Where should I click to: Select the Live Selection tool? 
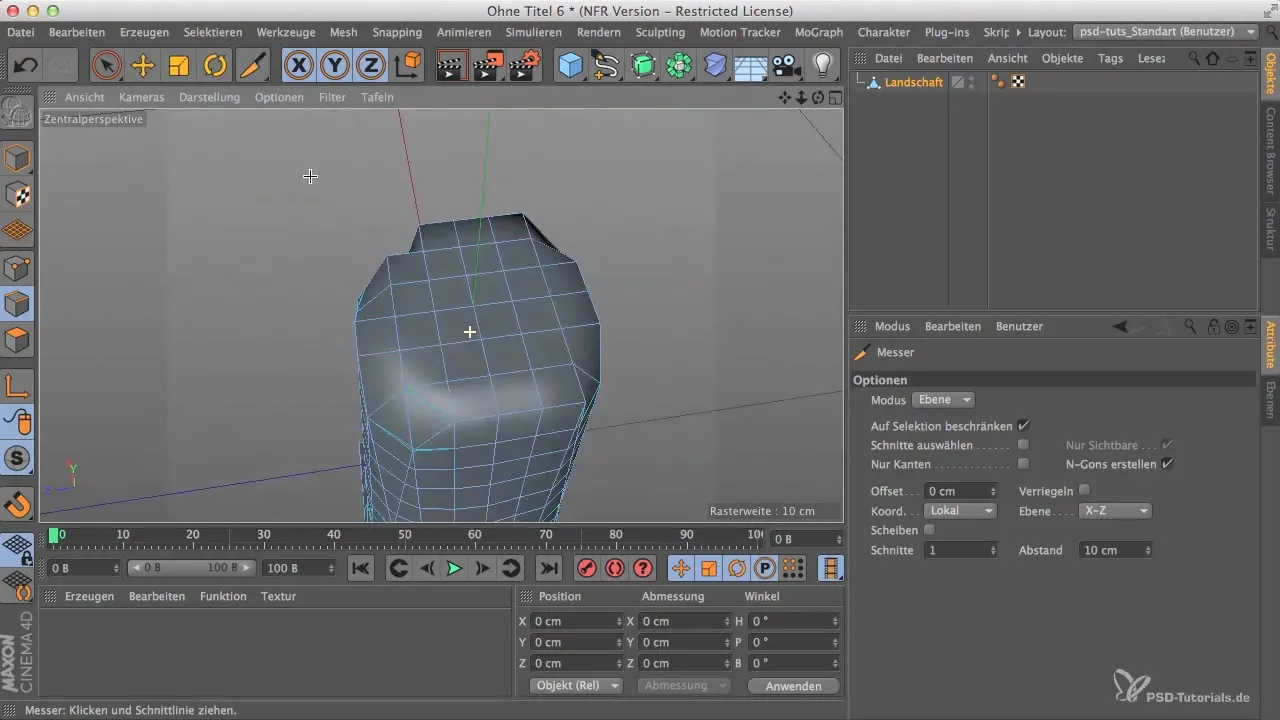point(106,66)
